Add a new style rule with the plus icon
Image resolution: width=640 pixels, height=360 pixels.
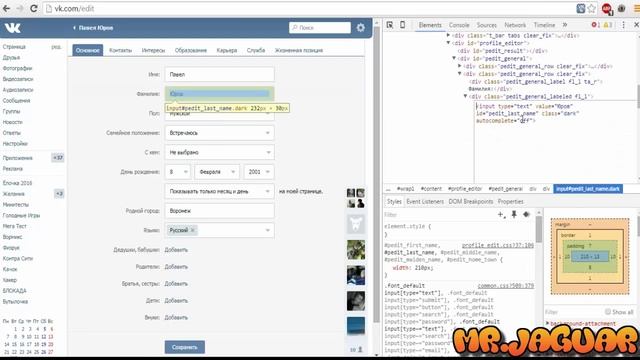[501, 214]
